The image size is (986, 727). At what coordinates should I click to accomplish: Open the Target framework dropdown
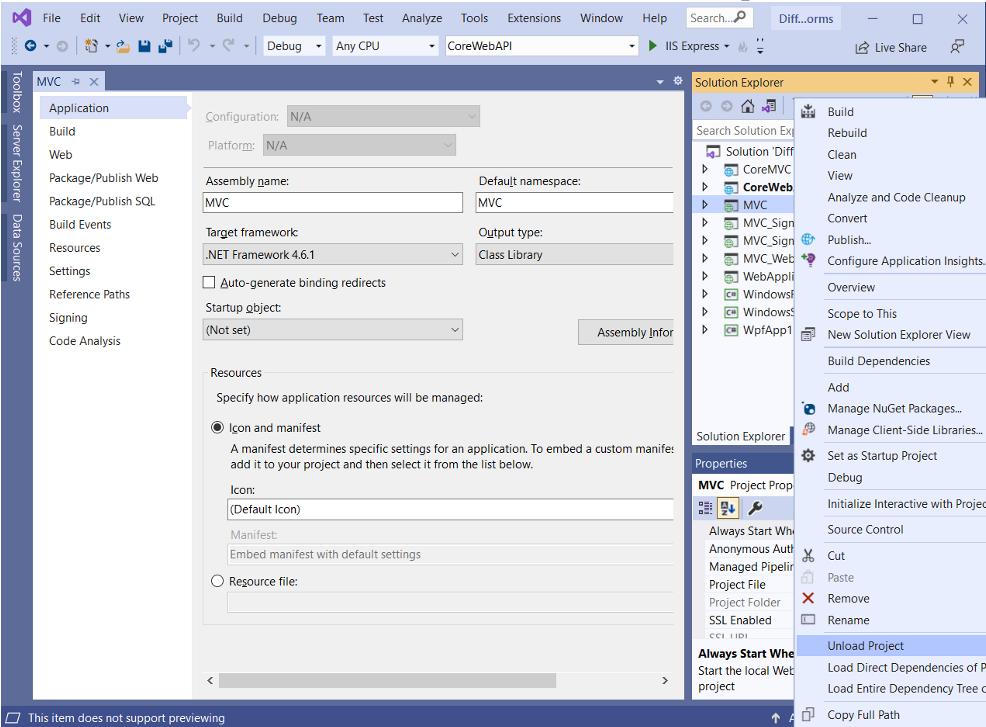point(333,255)
